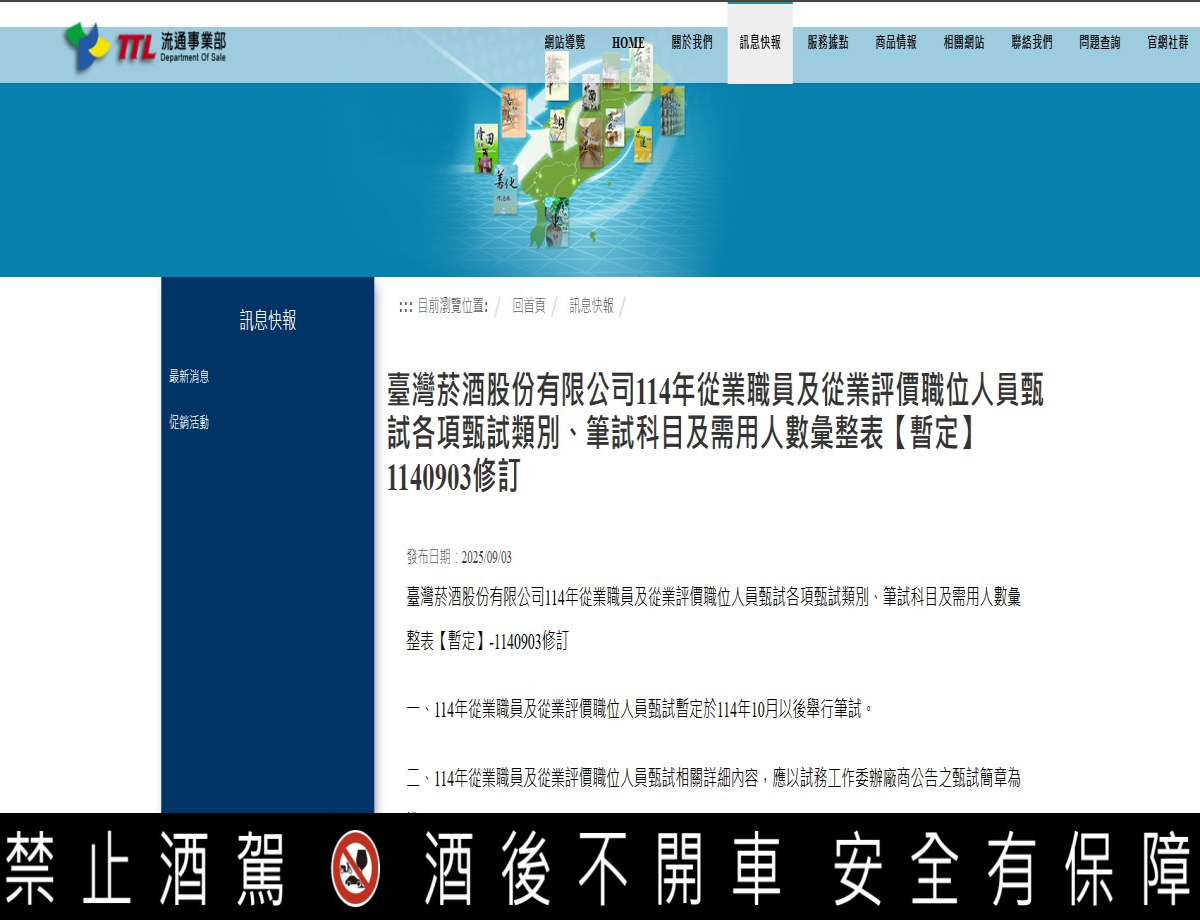Open 促銷活動 in the sidebar
Screen dimensions: 1200x920
click(189, 423)
